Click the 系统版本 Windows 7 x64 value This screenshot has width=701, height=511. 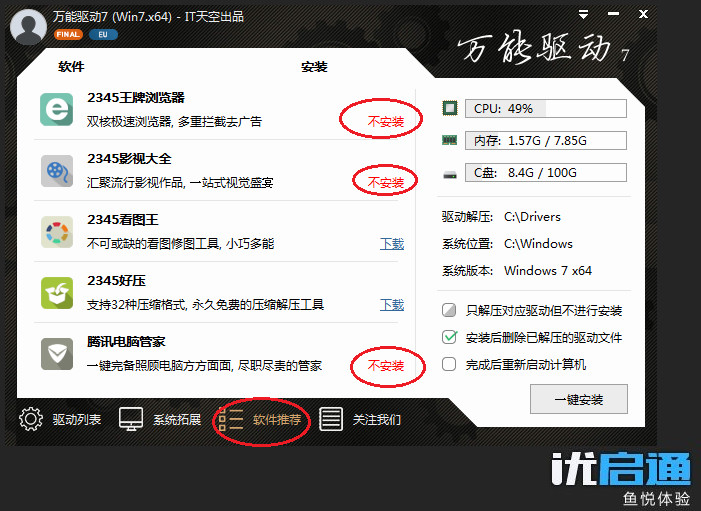548,270
